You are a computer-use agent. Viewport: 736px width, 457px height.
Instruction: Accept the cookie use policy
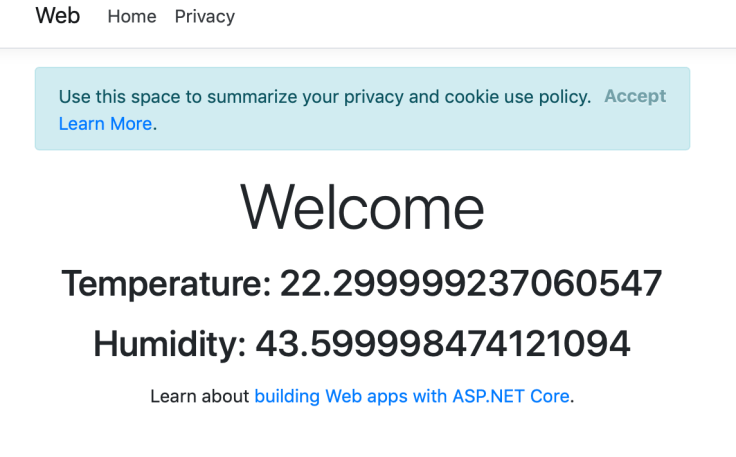point(634,96)
